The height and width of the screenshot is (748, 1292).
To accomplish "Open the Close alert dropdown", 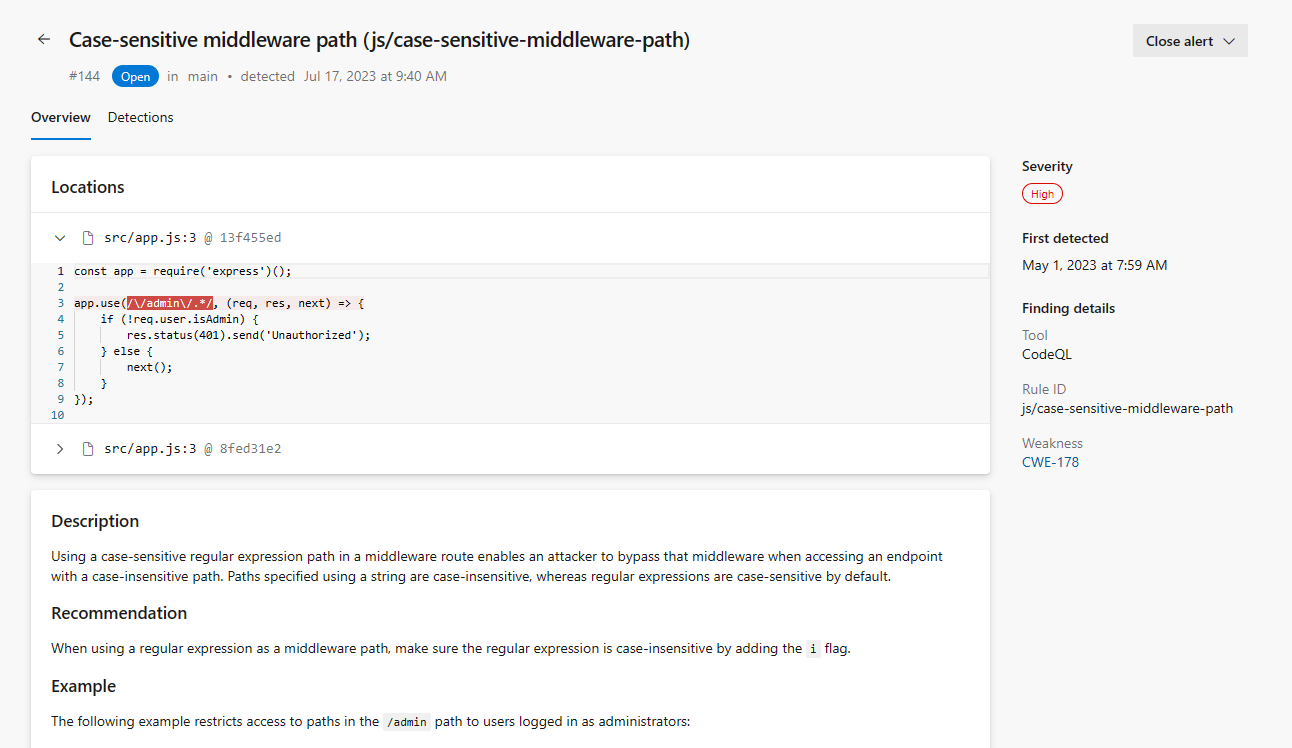I will (1190, 41).
